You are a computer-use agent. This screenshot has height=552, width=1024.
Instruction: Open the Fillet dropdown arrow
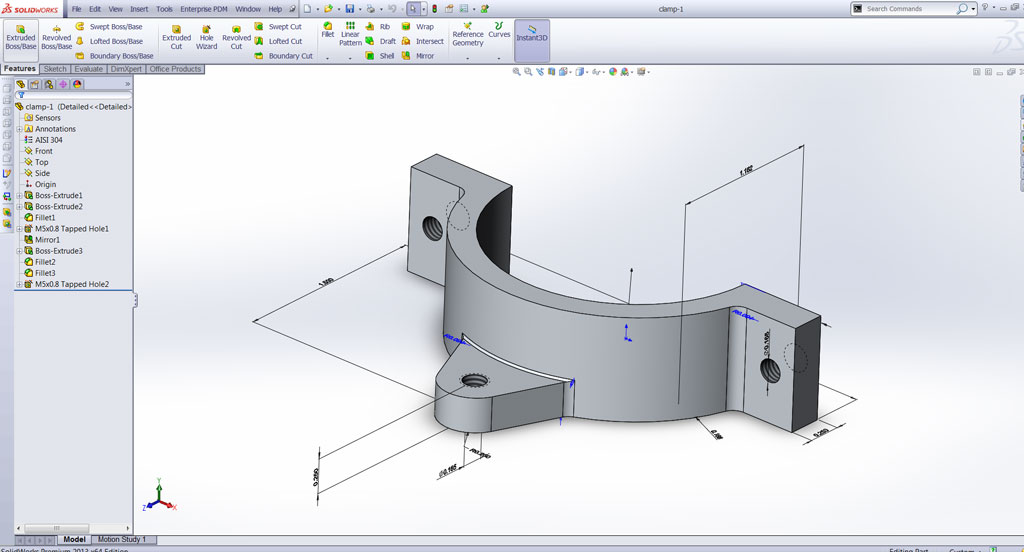(x=328, y=59)
